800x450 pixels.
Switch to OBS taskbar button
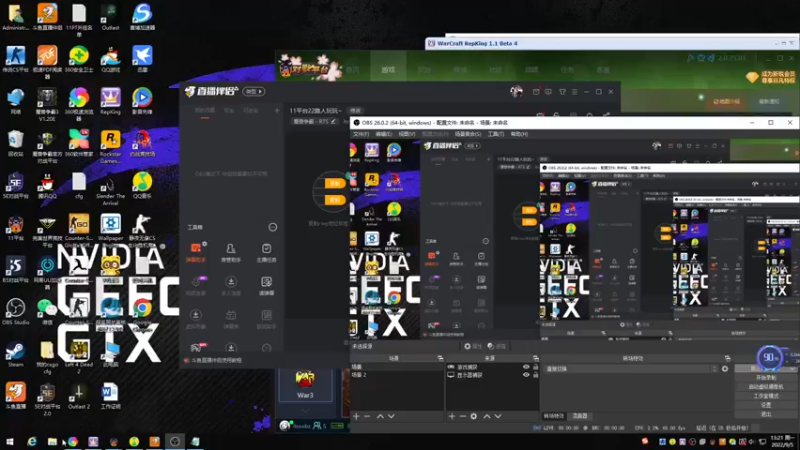(175, 441)
